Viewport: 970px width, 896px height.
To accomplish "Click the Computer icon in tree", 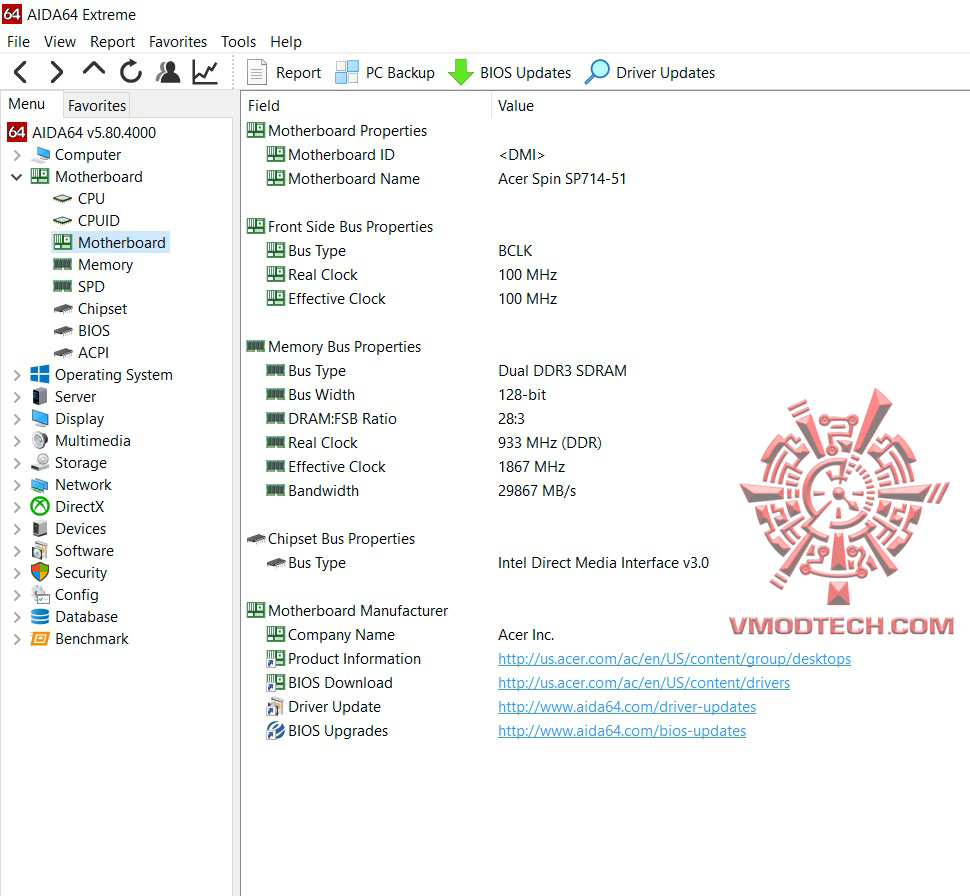I will coord(41,154).
